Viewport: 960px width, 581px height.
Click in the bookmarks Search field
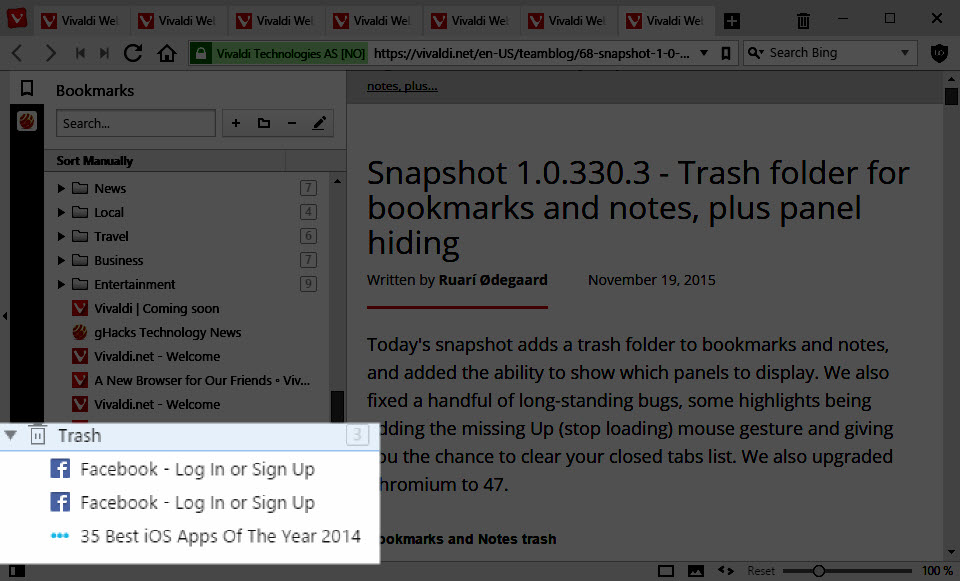point(136,123)
